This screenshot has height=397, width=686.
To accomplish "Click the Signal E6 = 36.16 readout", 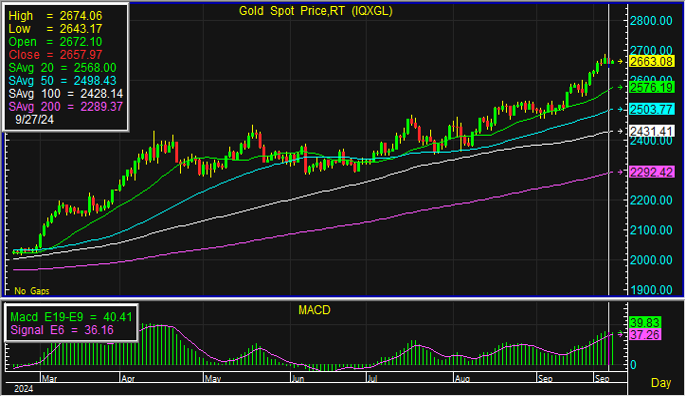I will pyautogui.click(x=62, y=330).
